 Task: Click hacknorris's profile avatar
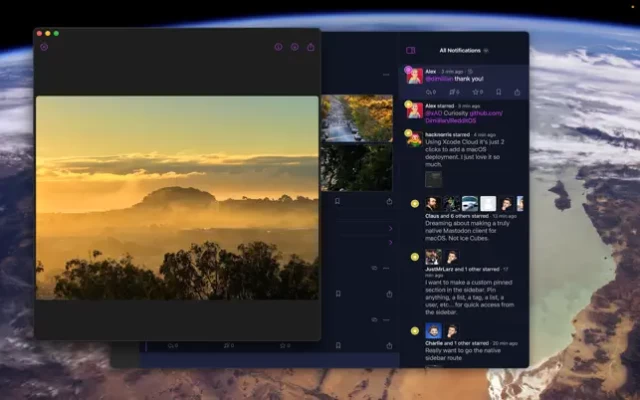coord(414,140)
